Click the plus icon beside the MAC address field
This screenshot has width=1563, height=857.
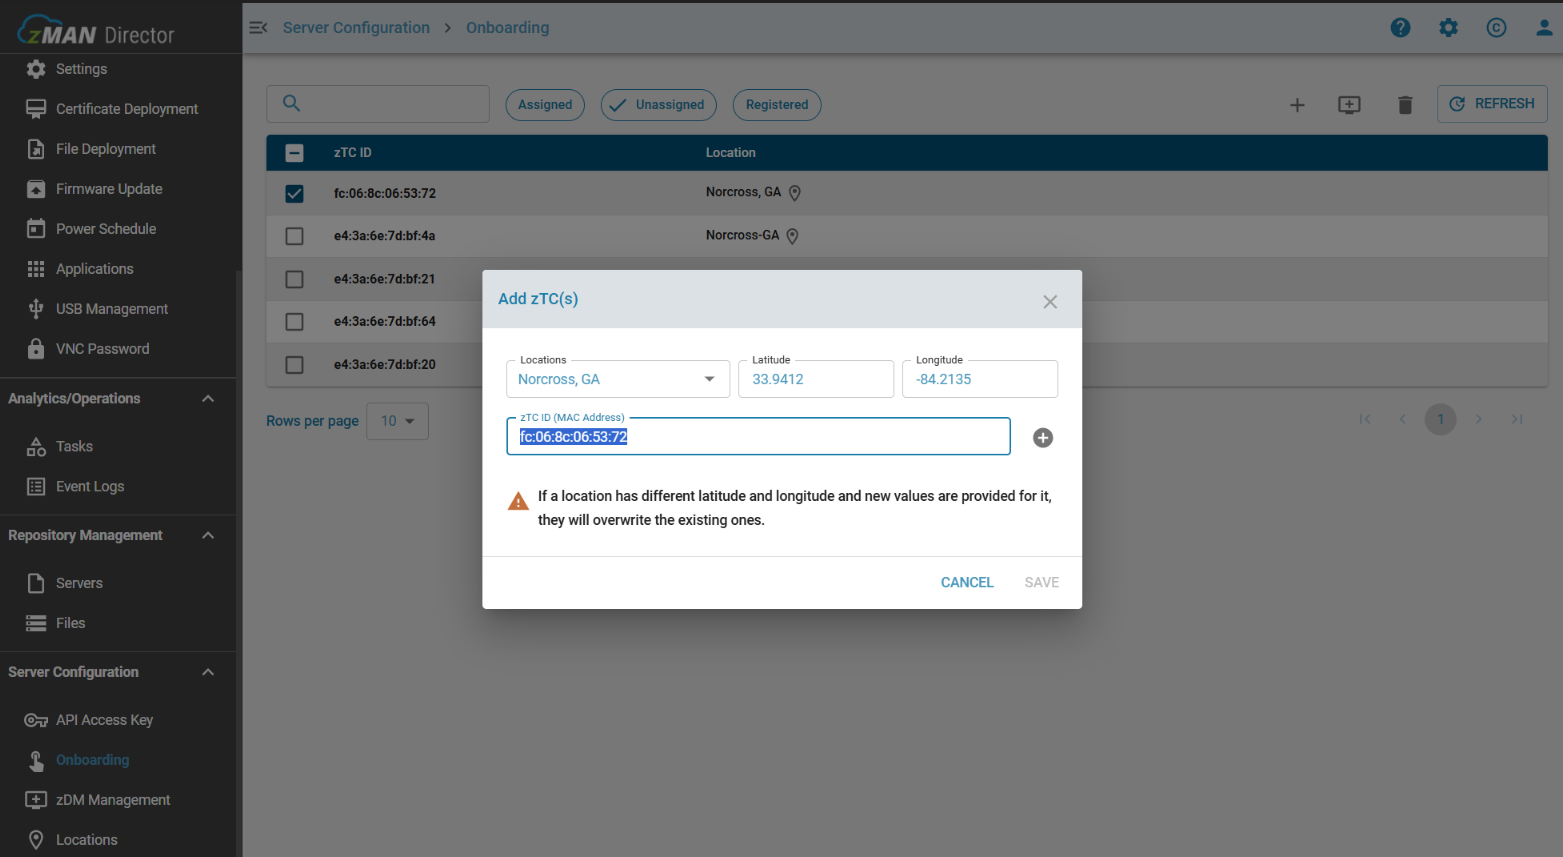pos(1042,438)
